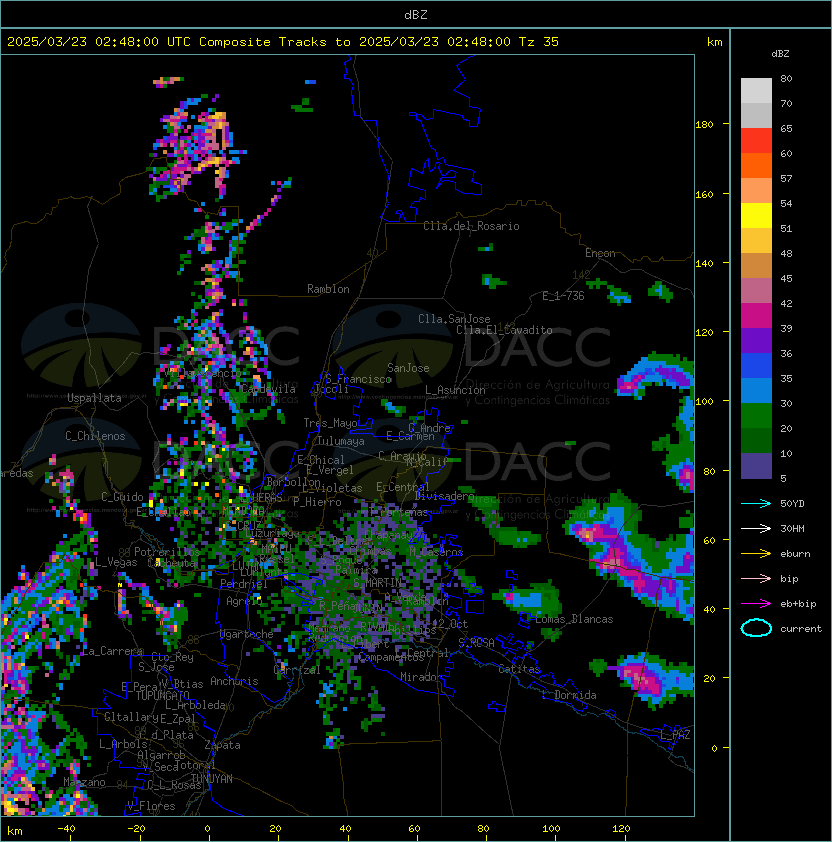Screen dimensions: 832x842
Task: Click the Tres_Mayo map label
Action: tap(330, 423)
